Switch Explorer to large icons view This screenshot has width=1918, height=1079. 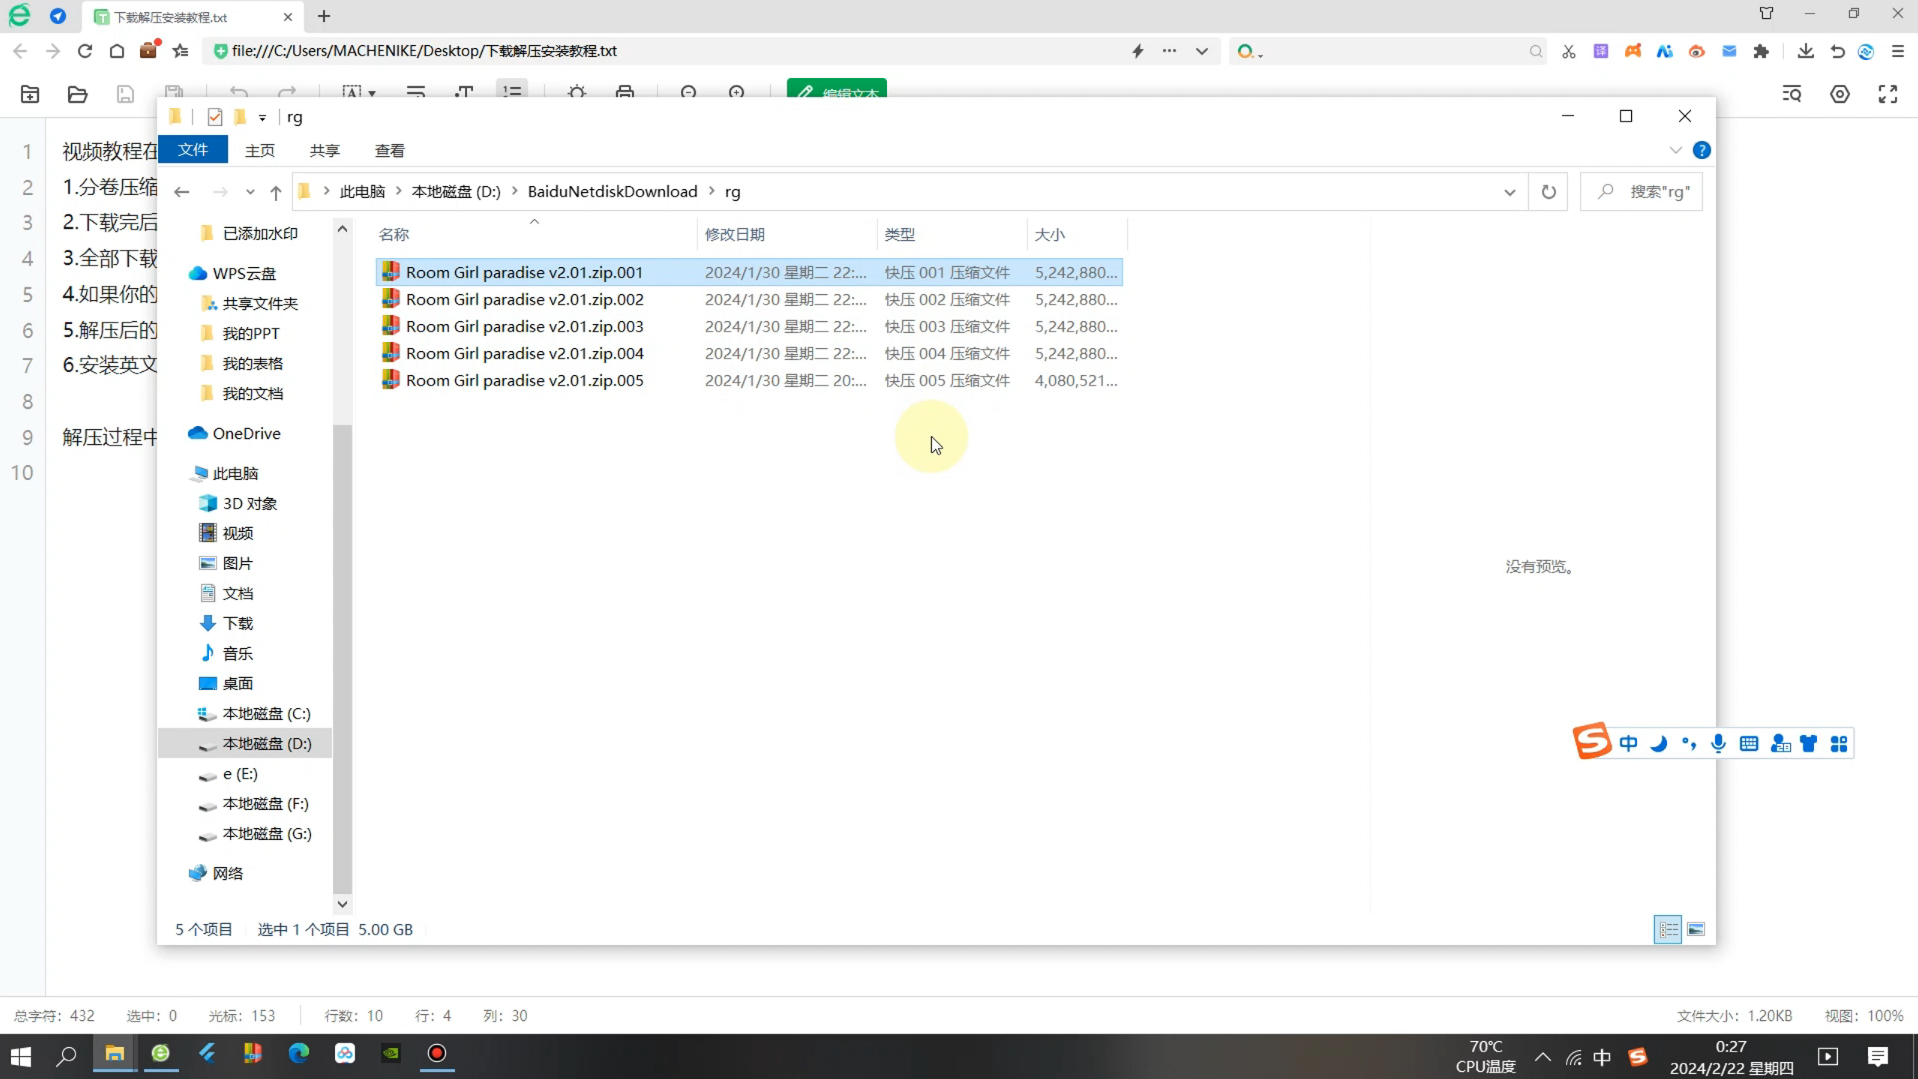1696,930
